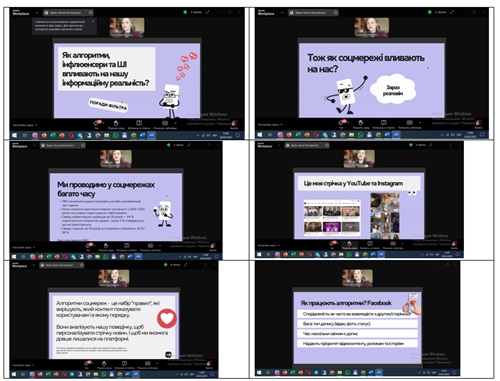Select the speaker video thumbnail above the Facebook slide
The height and width of the screenshot is (381, 500).
coord(357,278)
